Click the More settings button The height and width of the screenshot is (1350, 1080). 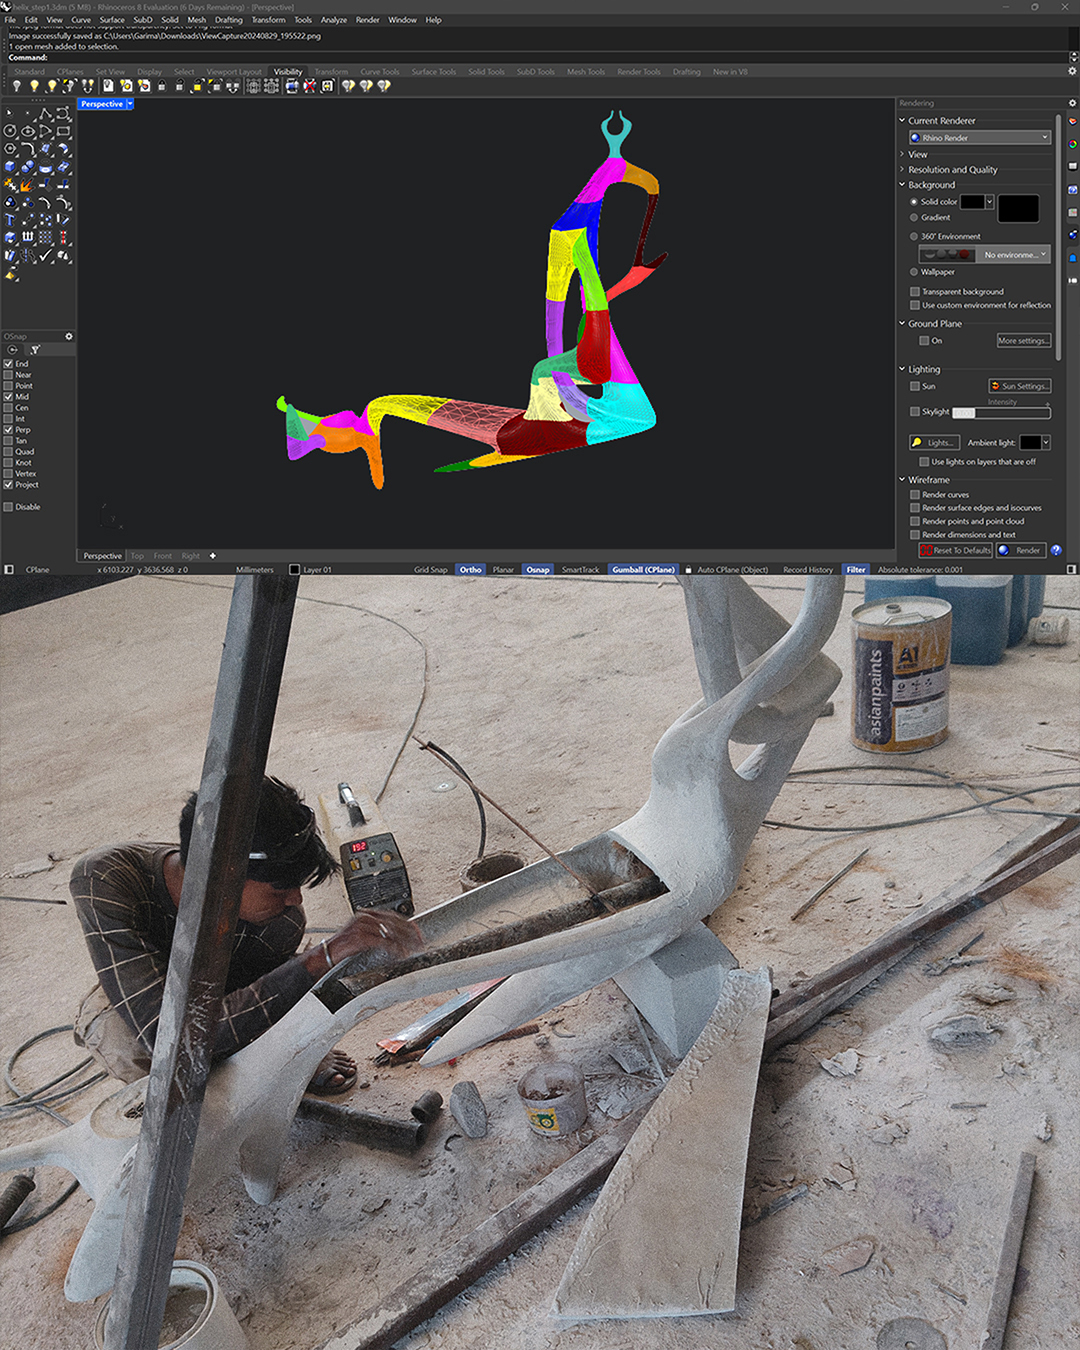1024,341
